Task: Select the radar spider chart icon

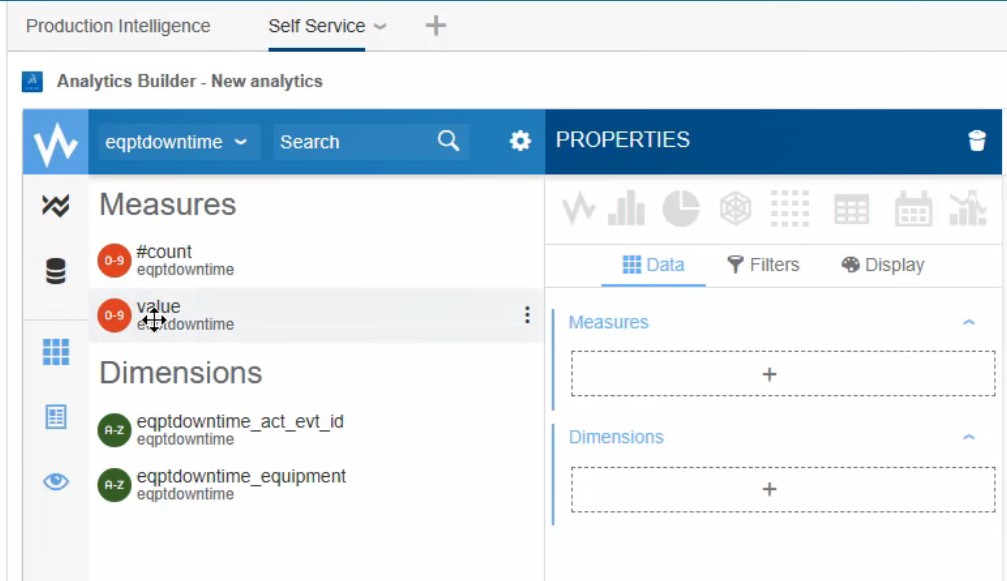Action: click(736, 209)
